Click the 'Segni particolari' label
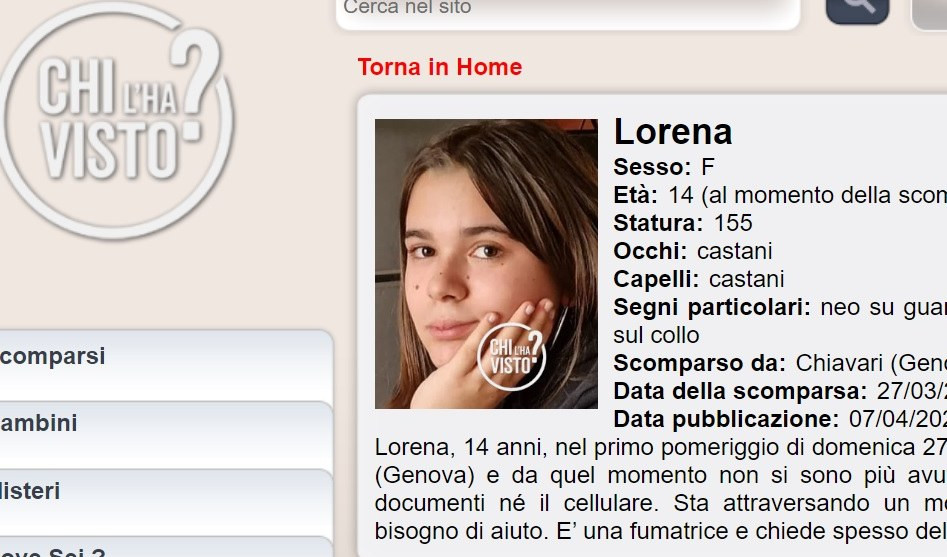Viewport: 947px width, 557px height. (711, 307)
